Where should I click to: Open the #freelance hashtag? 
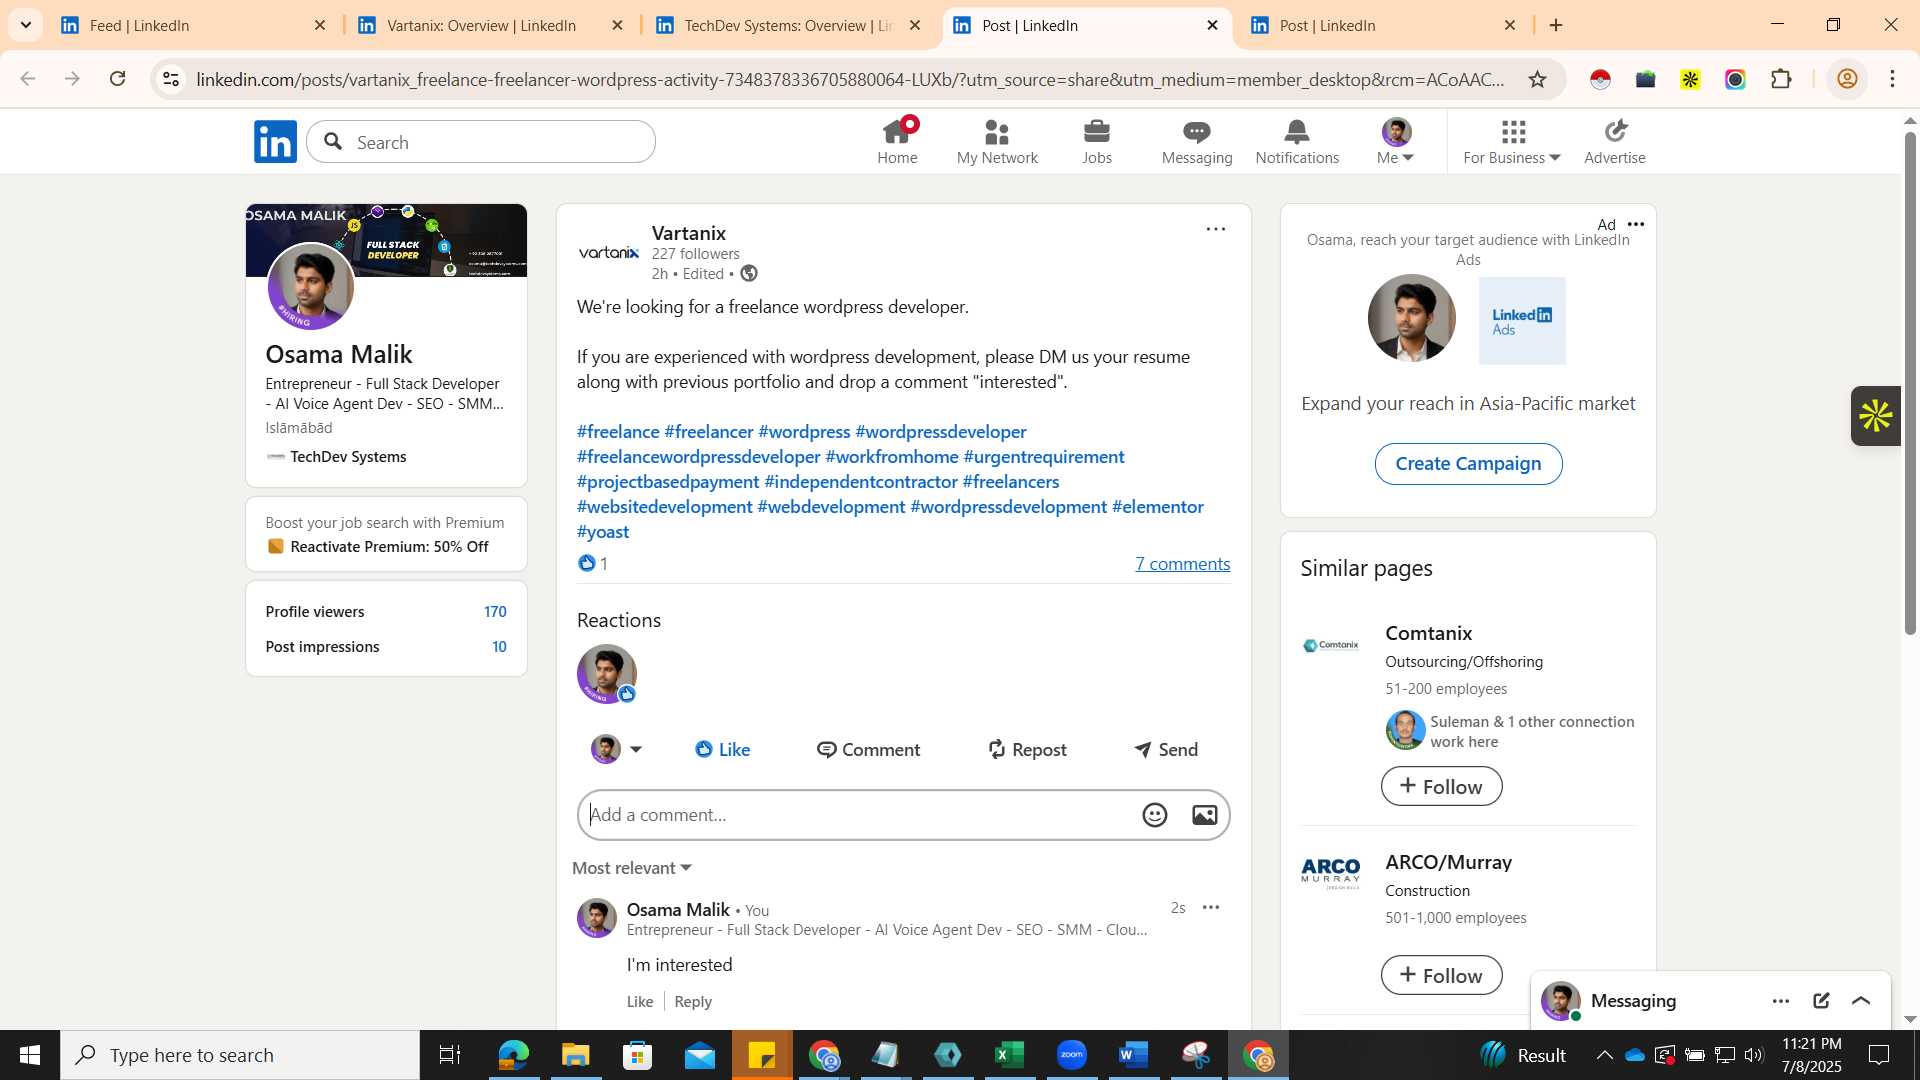[618, 431]
